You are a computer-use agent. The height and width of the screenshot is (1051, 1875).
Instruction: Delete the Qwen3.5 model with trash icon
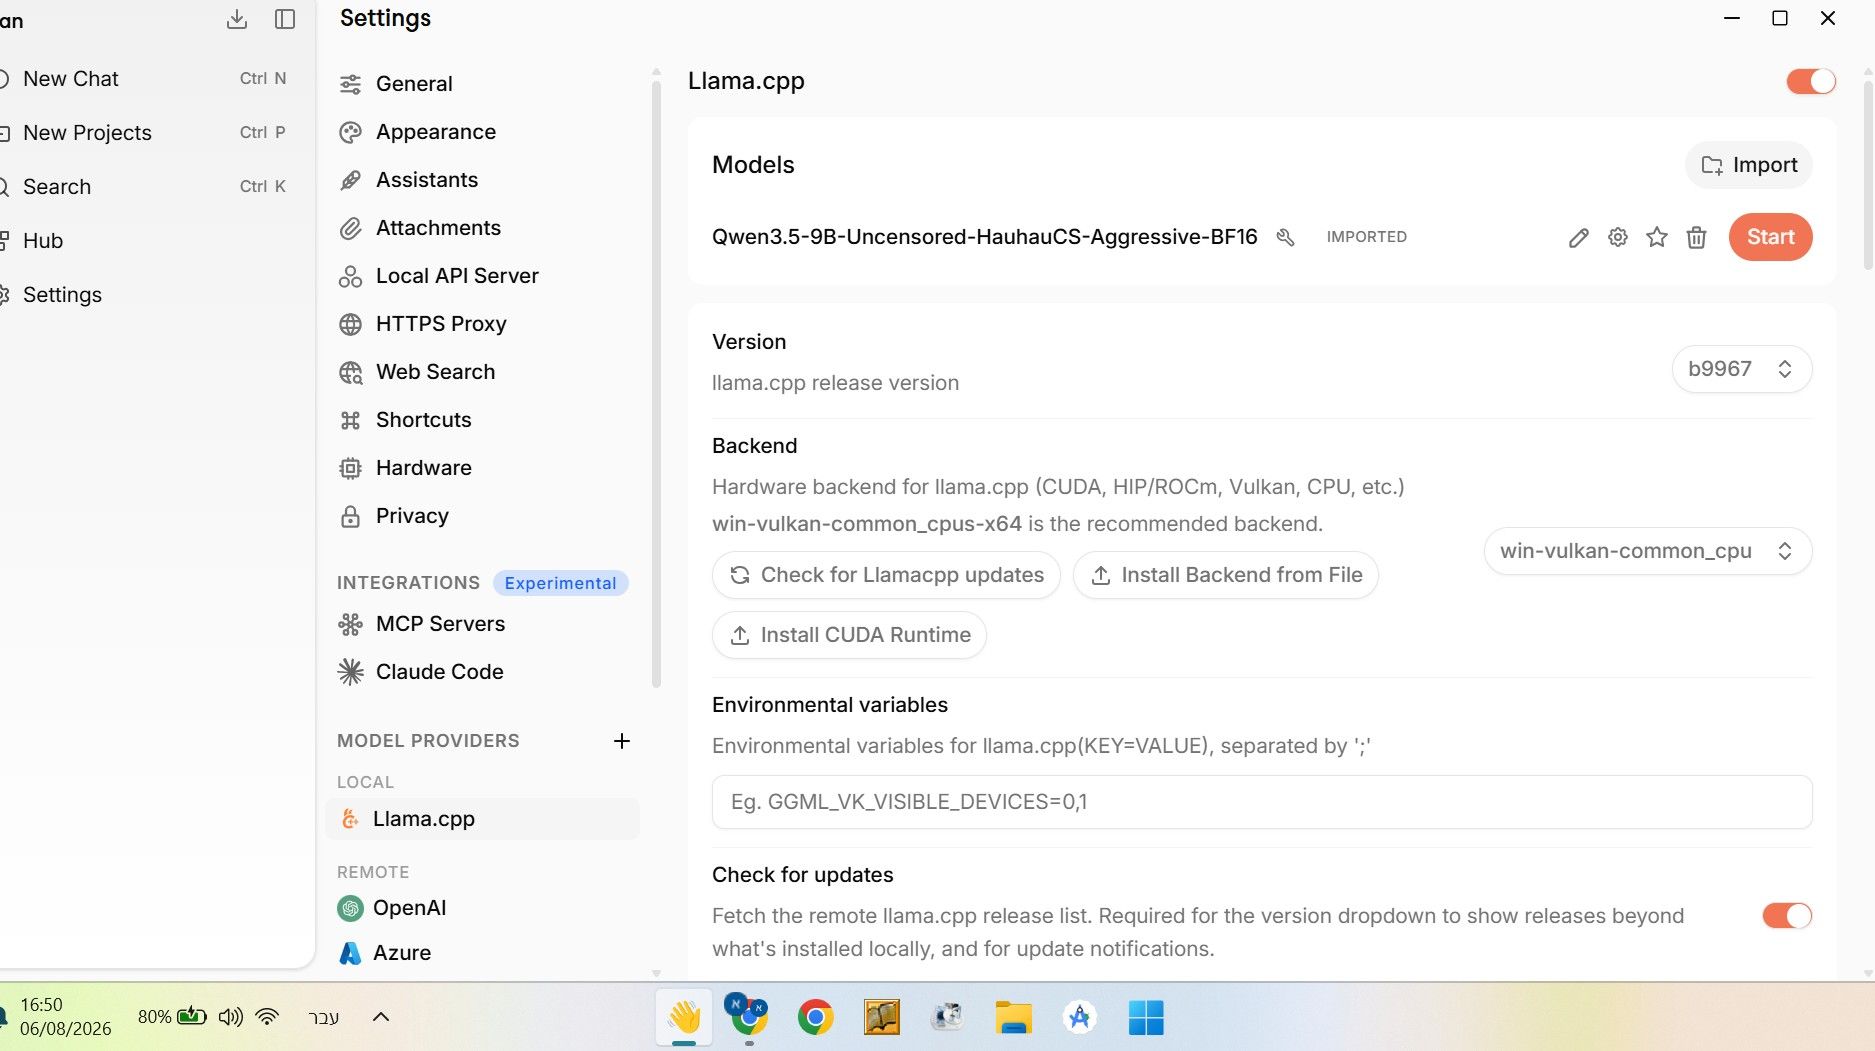tap(1696, 237)
